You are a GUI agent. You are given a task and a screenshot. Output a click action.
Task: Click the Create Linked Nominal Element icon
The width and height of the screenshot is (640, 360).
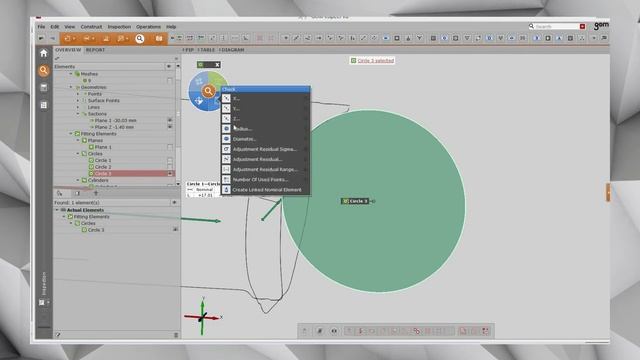[226, 190]
